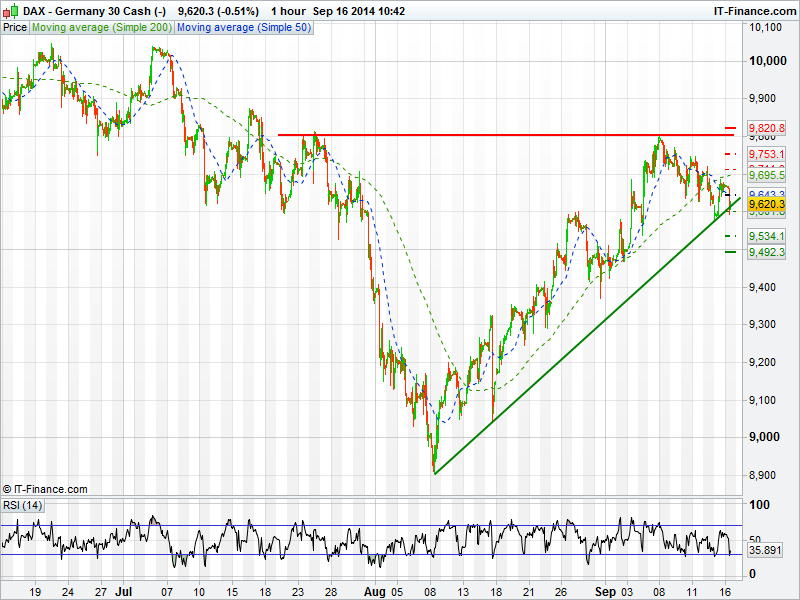800x600 pixels.
Task: Select Moving average (Simple 50) legend label
Action: 244,28
